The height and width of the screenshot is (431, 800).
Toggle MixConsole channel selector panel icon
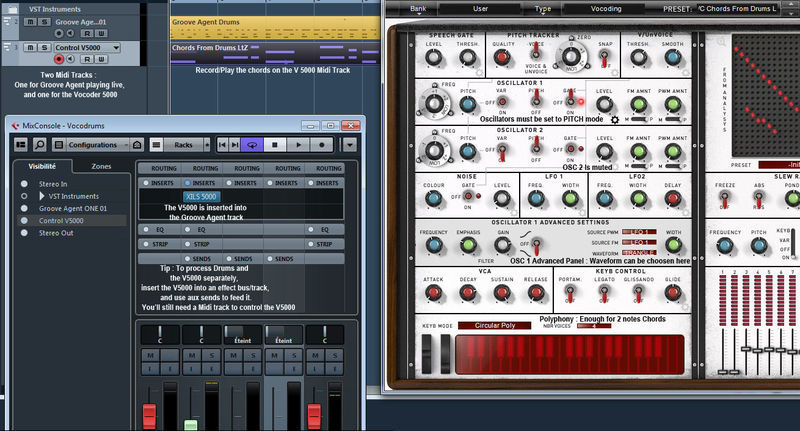click(x=21, y=145)
